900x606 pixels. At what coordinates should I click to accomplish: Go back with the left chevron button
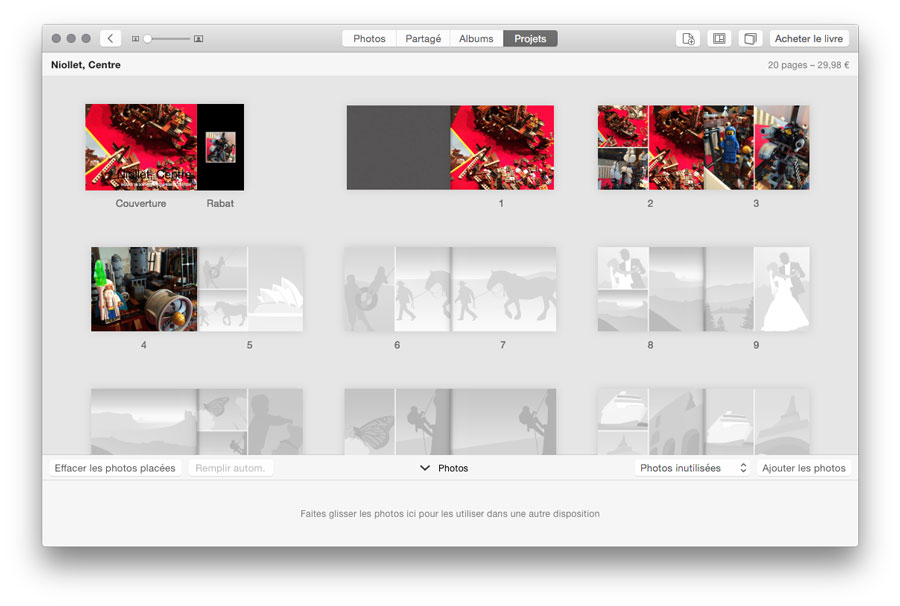110,38
